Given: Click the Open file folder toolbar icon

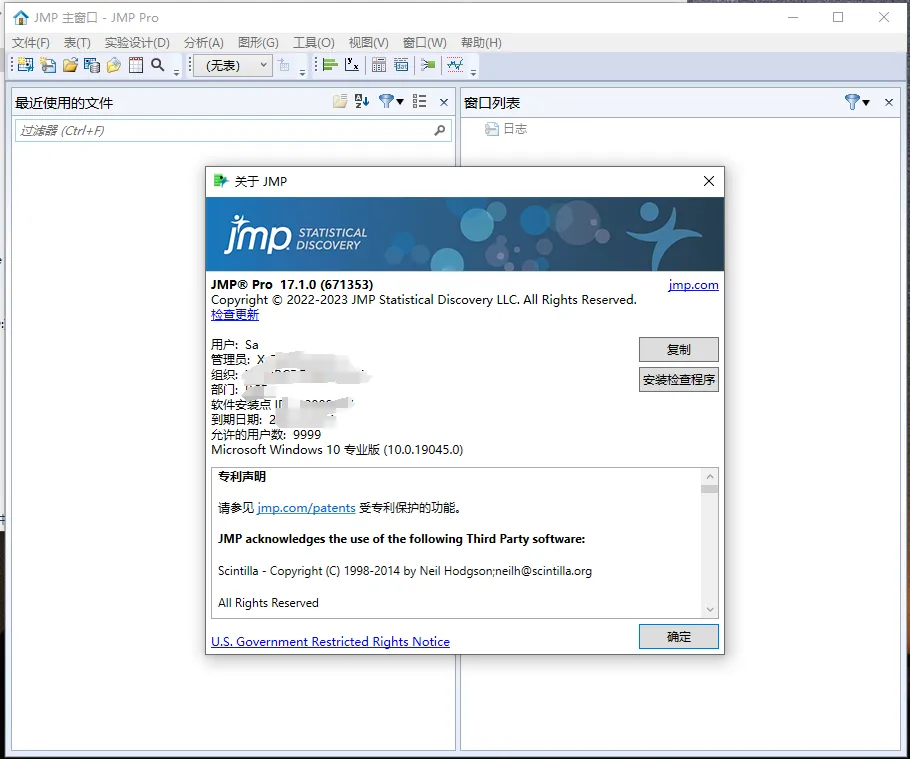Looking at the screenshot, I should pyautogui.click(x=70, y=65).
